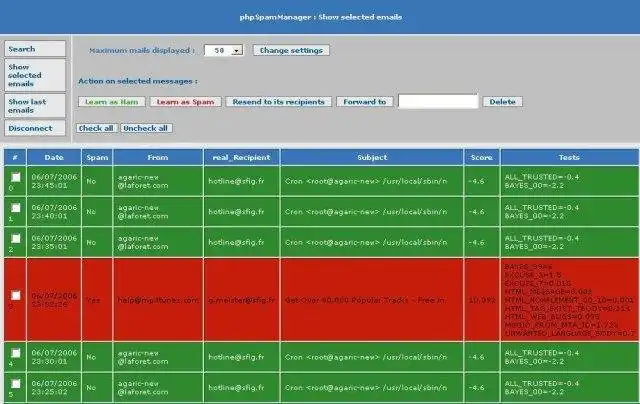
Task: Click the -4.6 score in the 23:30:01 row
Action: [476, 357]
